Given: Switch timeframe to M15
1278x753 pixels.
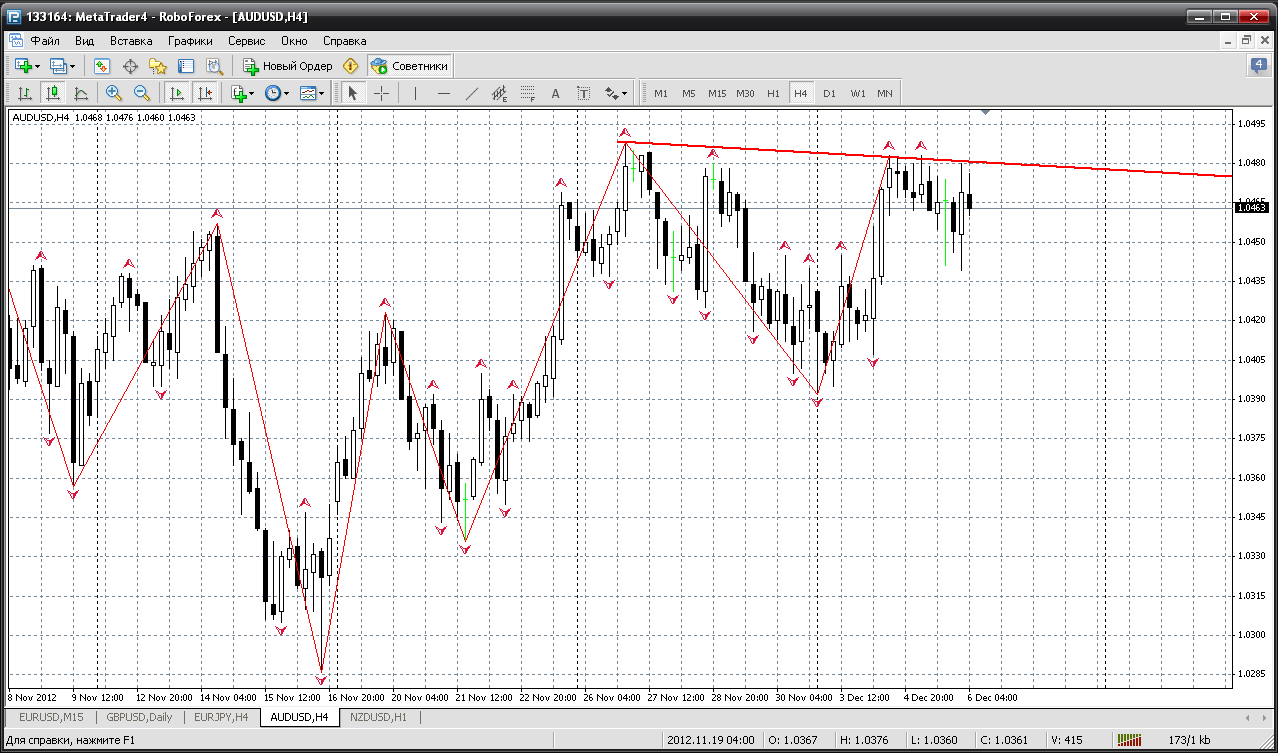Looking at the screenshot, I should 717,93.
